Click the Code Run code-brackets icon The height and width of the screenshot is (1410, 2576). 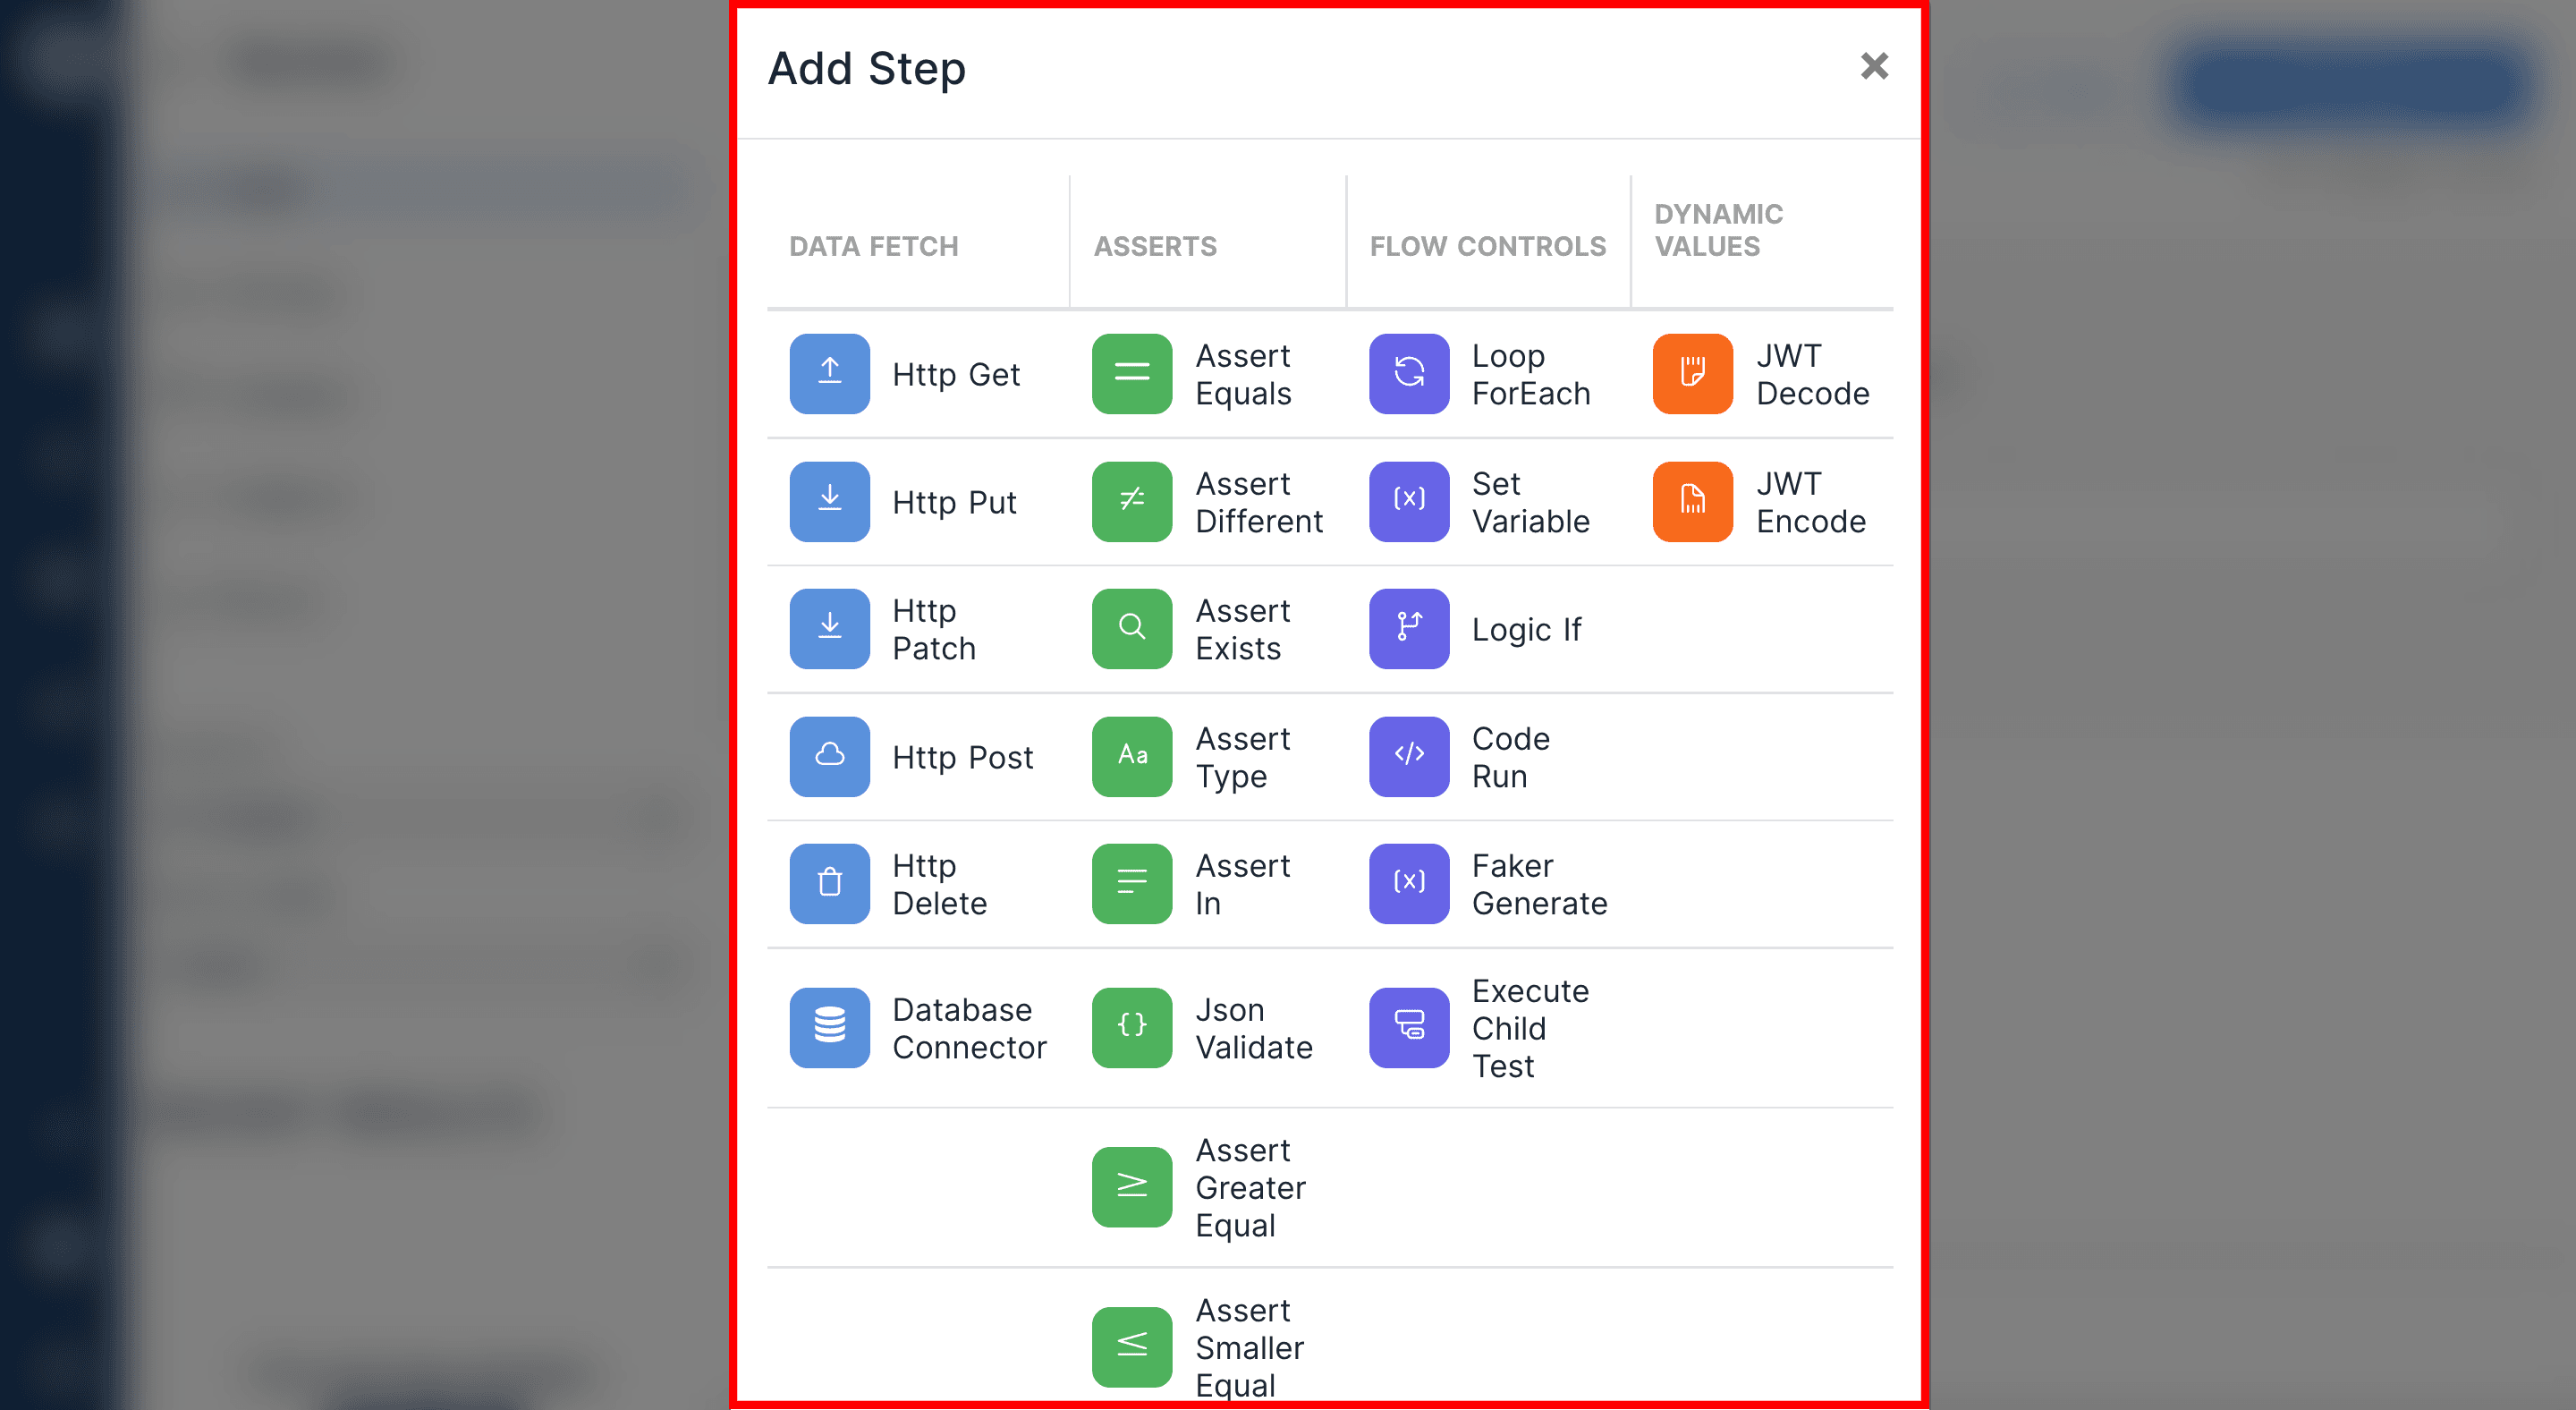(1408, 756)
